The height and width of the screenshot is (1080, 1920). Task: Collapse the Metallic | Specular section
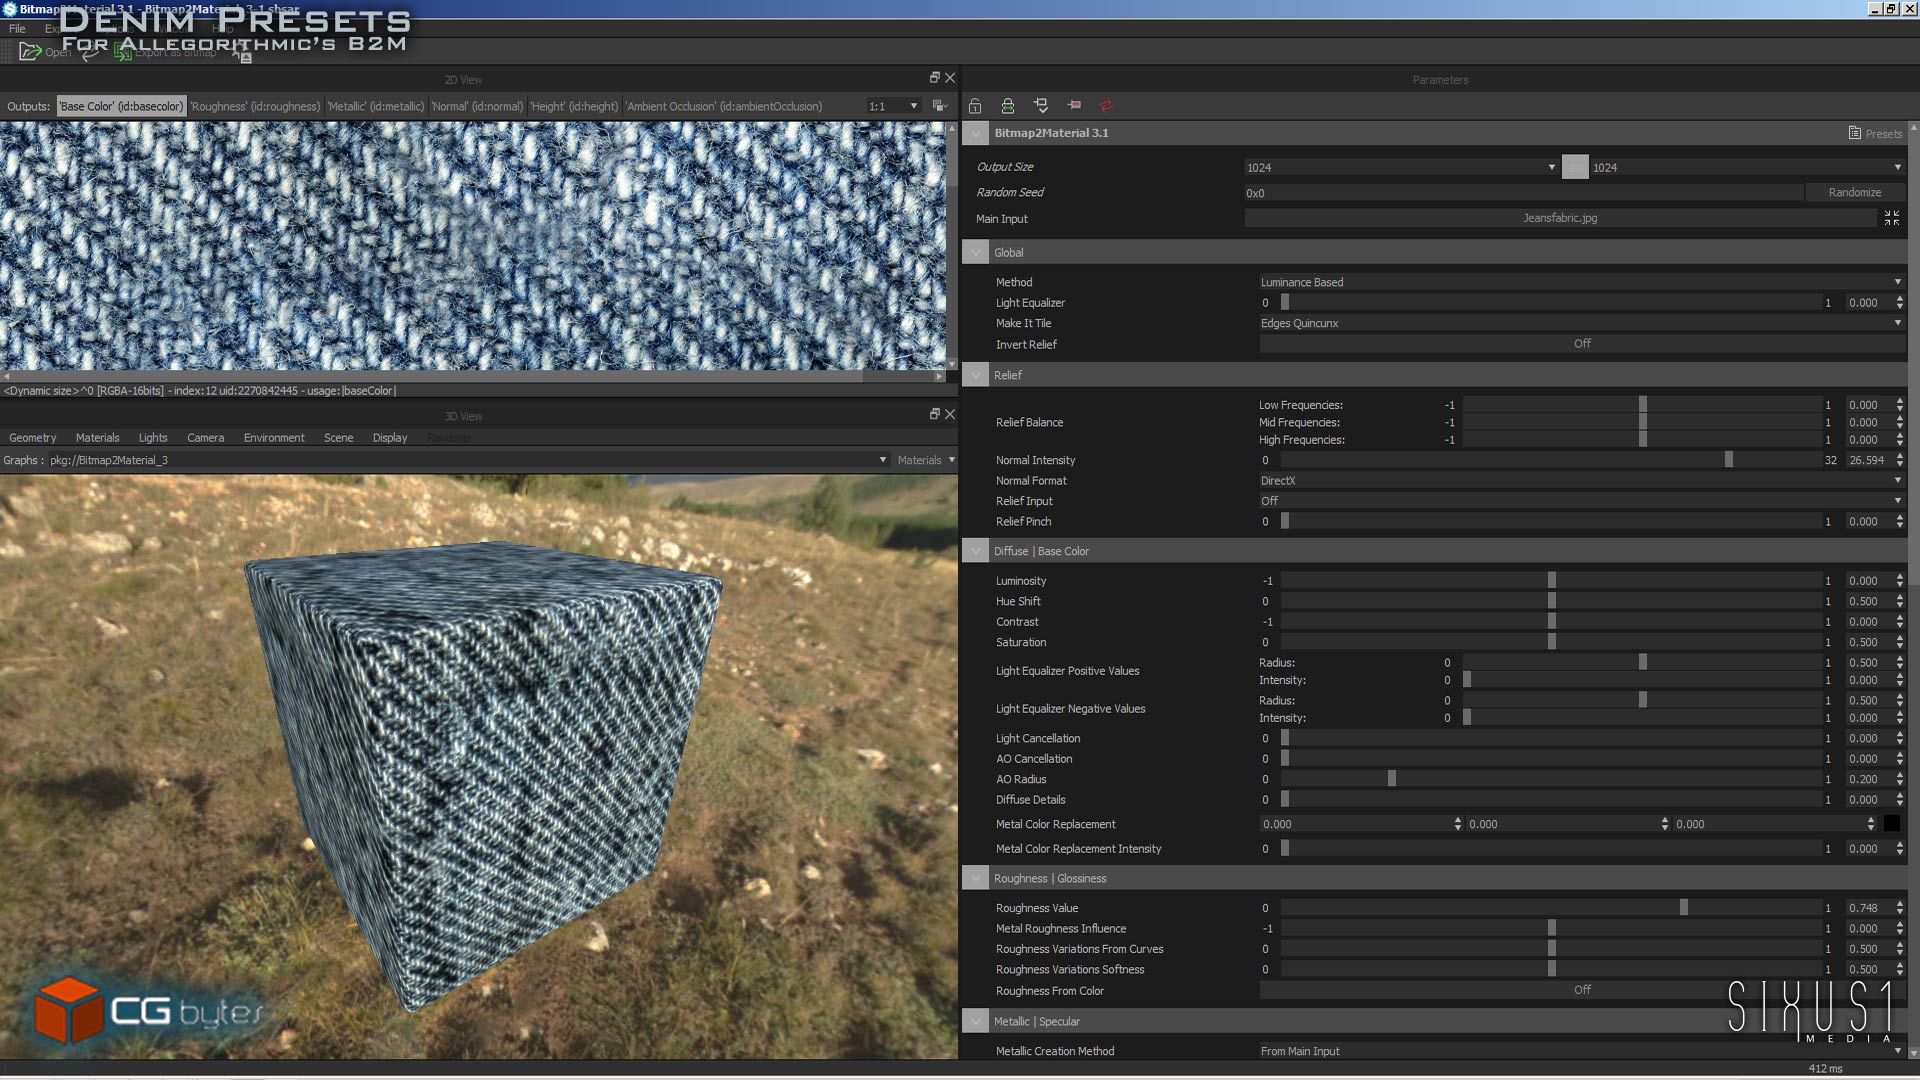tap(976, 1021)
